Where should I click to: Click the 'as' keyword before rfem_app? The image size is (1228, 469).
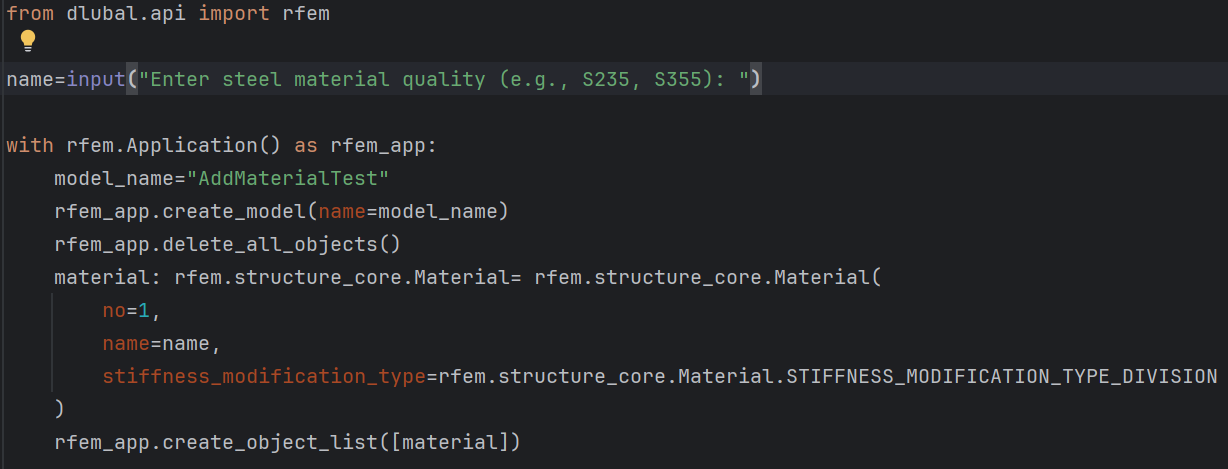pyautogui.click(x=306, y=145)
